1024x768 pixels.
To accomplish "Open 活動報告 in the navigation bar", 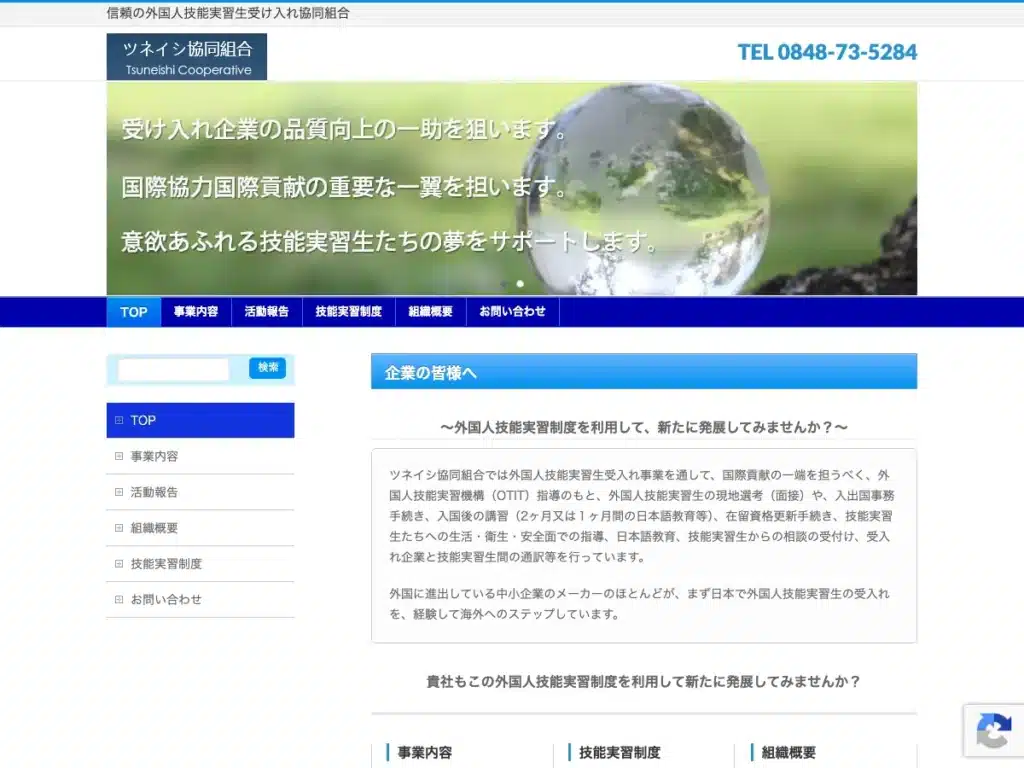I will click(x=266, y=312).
